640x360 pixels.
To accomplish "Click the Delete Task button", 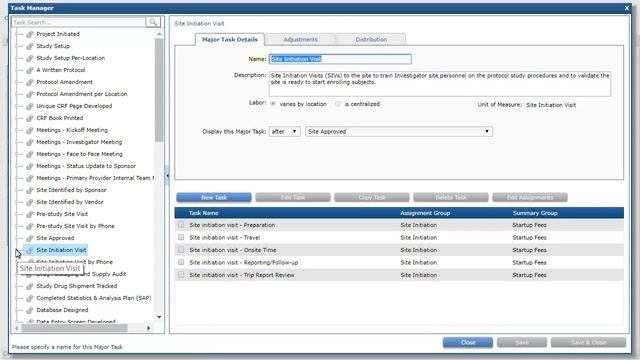I will (x=451, y=198).
